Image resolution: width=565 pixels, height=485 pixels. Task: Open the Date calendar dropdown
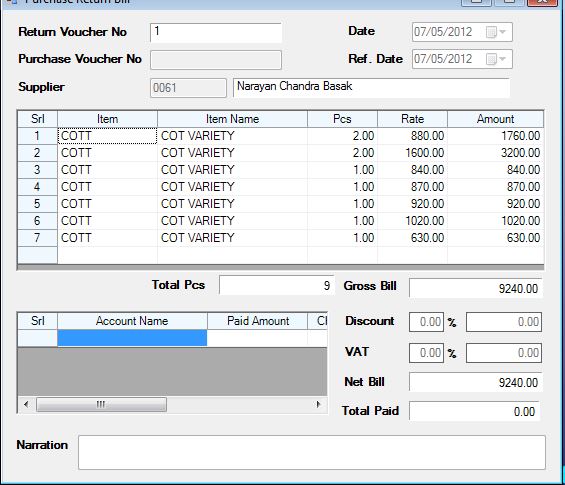[496, 32]
